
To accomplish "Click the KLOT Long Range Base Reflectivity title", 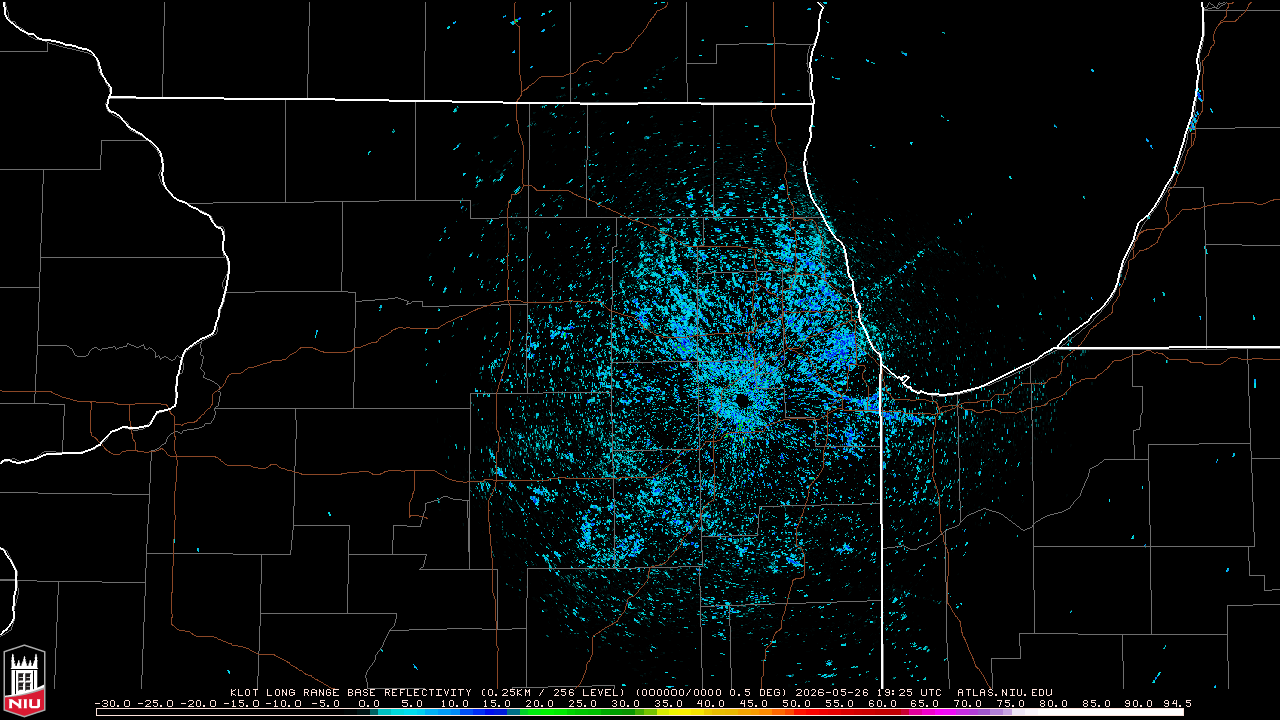I will point(351,692).
